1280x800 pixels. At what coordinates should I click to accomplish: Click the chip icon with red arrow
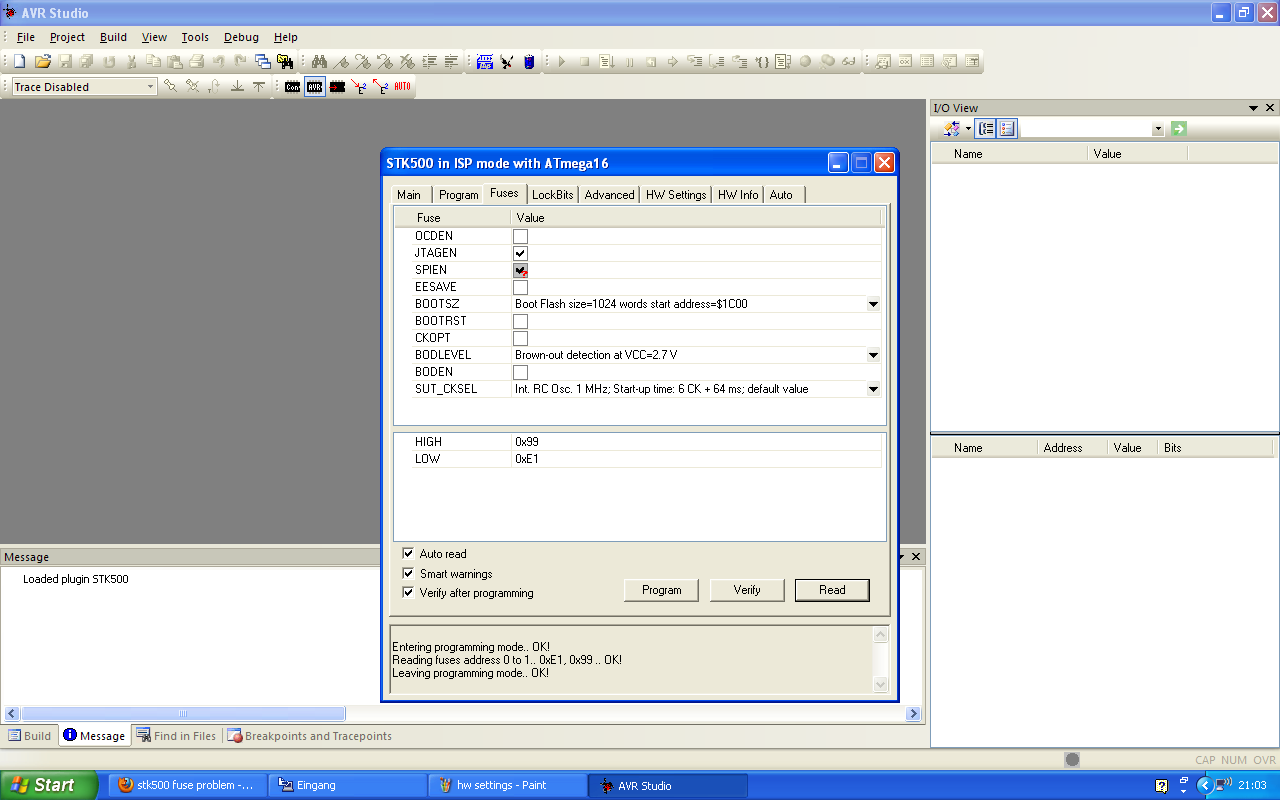click(337, 87)
